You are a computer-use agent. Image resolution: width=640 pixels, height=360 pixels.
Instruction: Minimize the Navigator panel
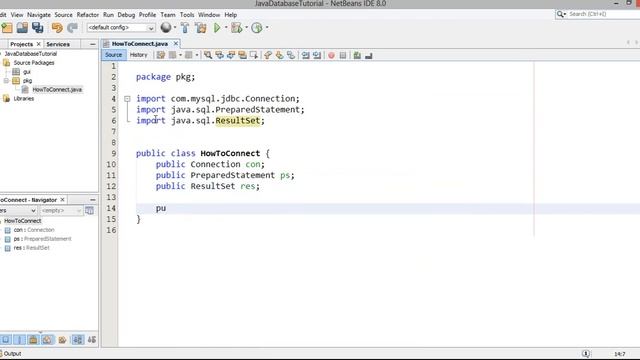pyautogui.click(x=93, y=200)
